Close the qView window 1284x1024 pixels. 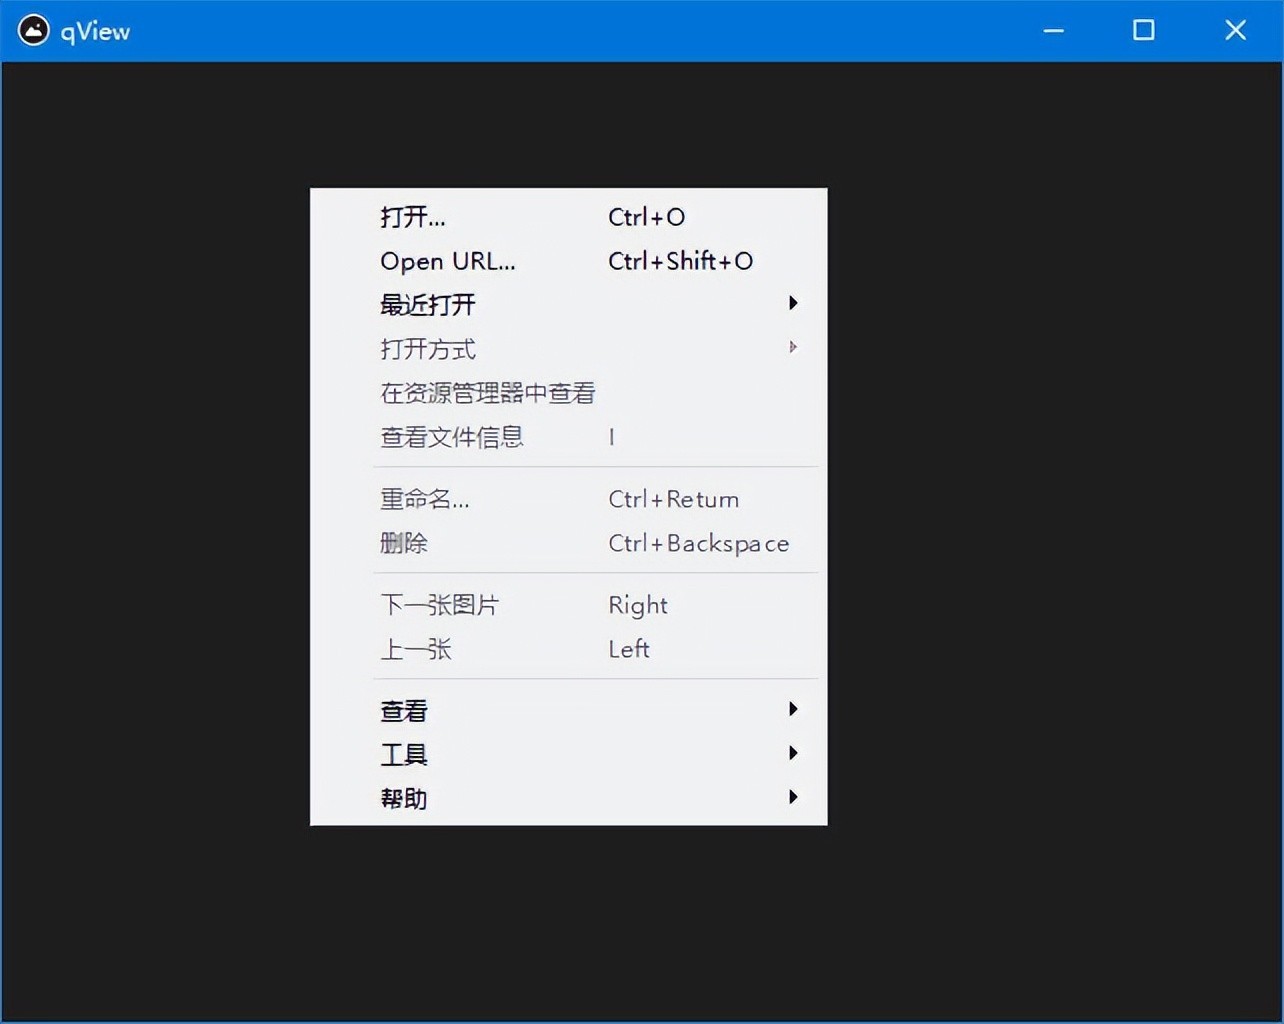point(1236,31)
